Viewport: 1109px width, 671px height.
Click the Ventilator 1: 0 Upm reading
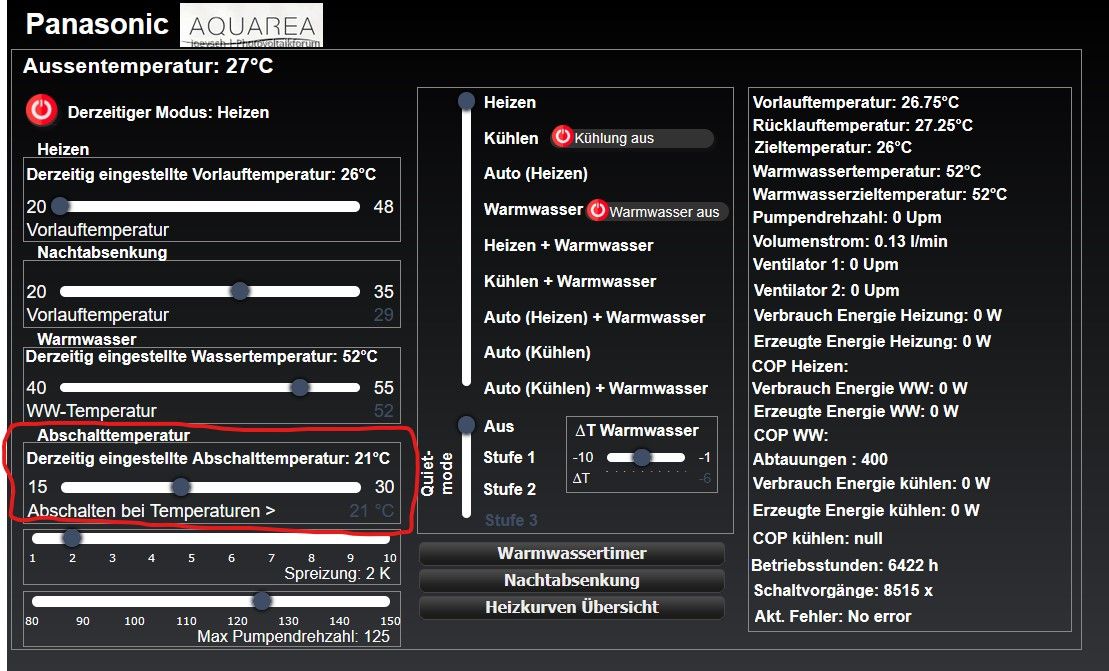(x=825, y=264)
